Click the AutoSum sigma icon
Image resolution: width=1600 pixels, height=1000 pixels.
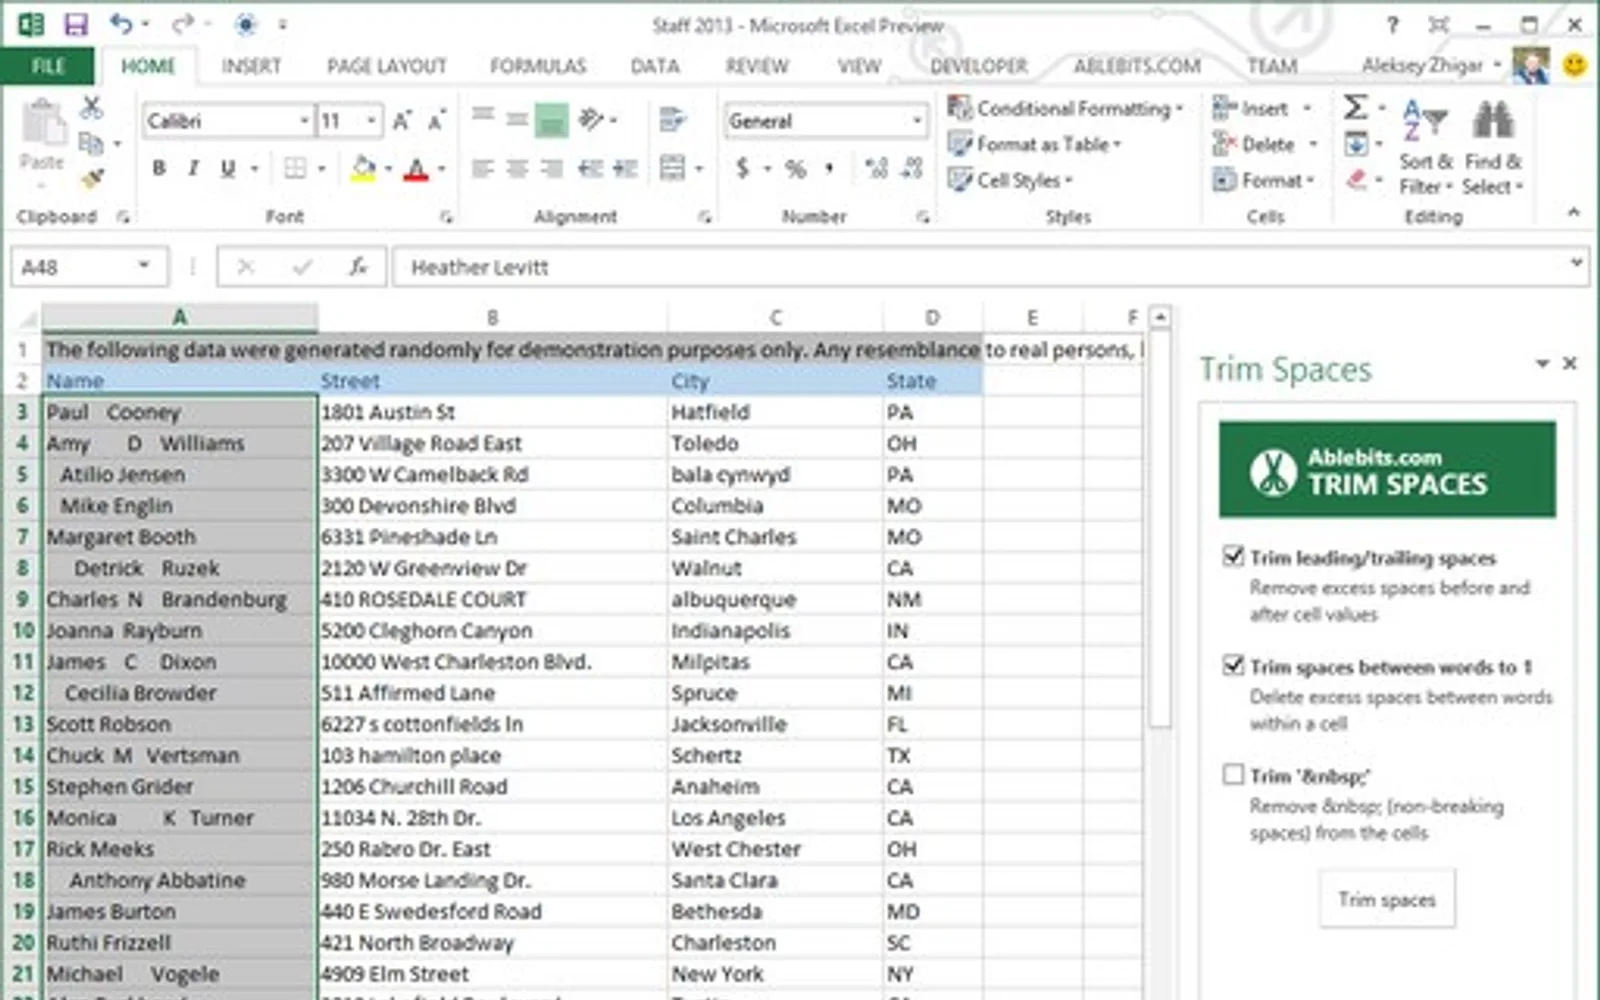coord(1356,107)
